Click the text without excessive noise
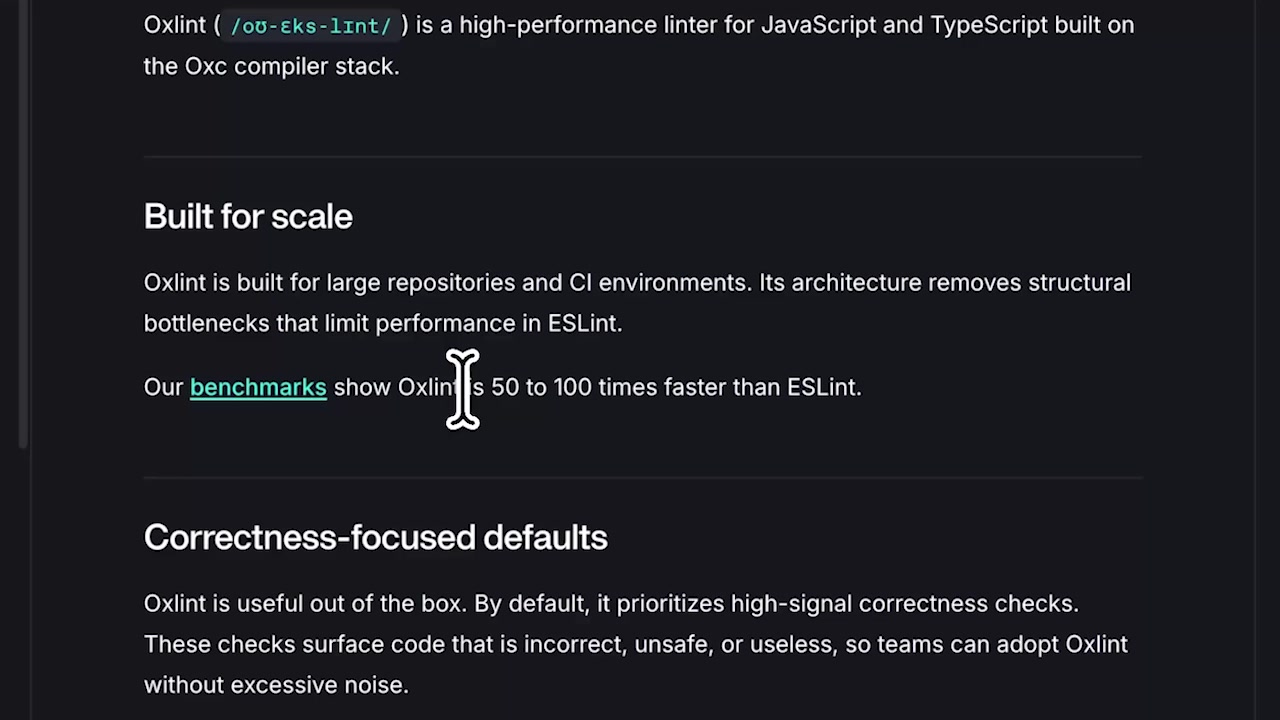Image resolution: width=1280 pixels, height=720 pixels. tap(275, 684)
